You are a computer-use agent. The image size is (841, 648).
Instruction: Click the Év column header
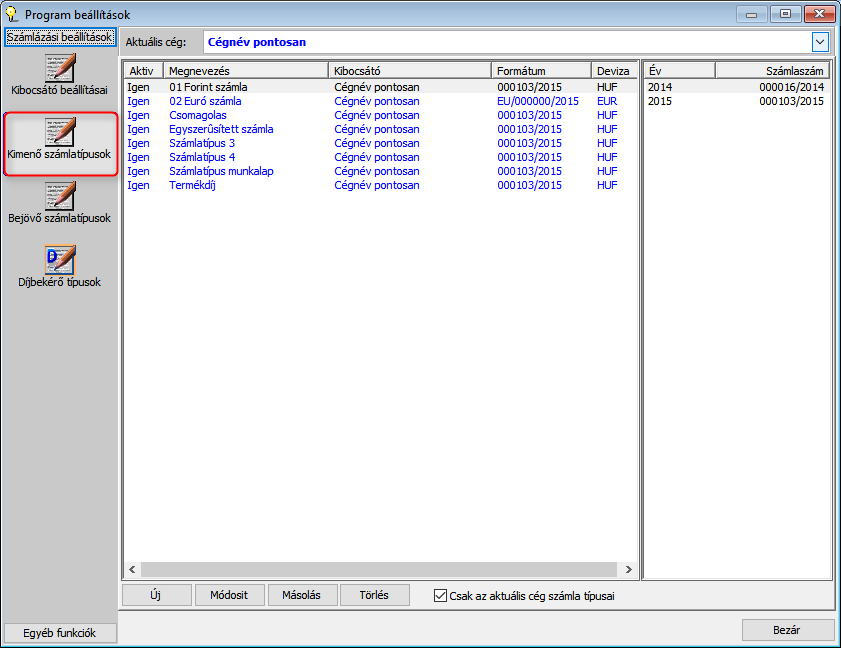pos(680,71)
